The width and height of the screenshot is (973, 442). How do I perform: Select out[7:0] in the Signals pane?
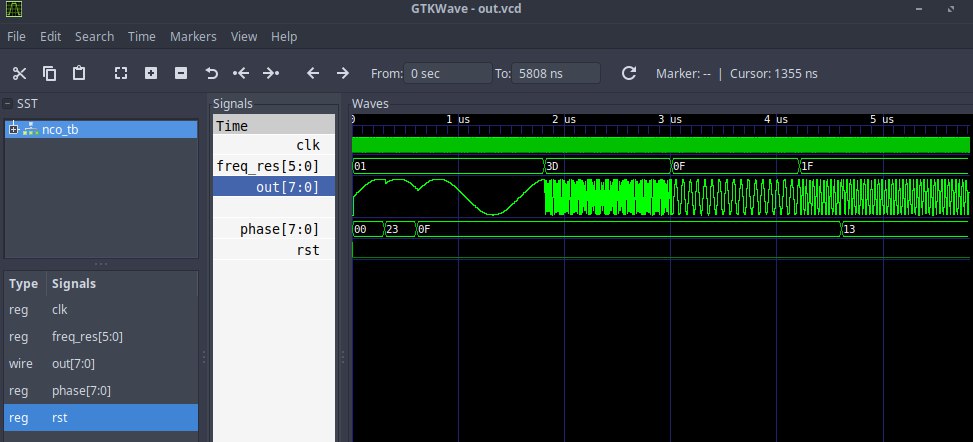pos(274,186)
